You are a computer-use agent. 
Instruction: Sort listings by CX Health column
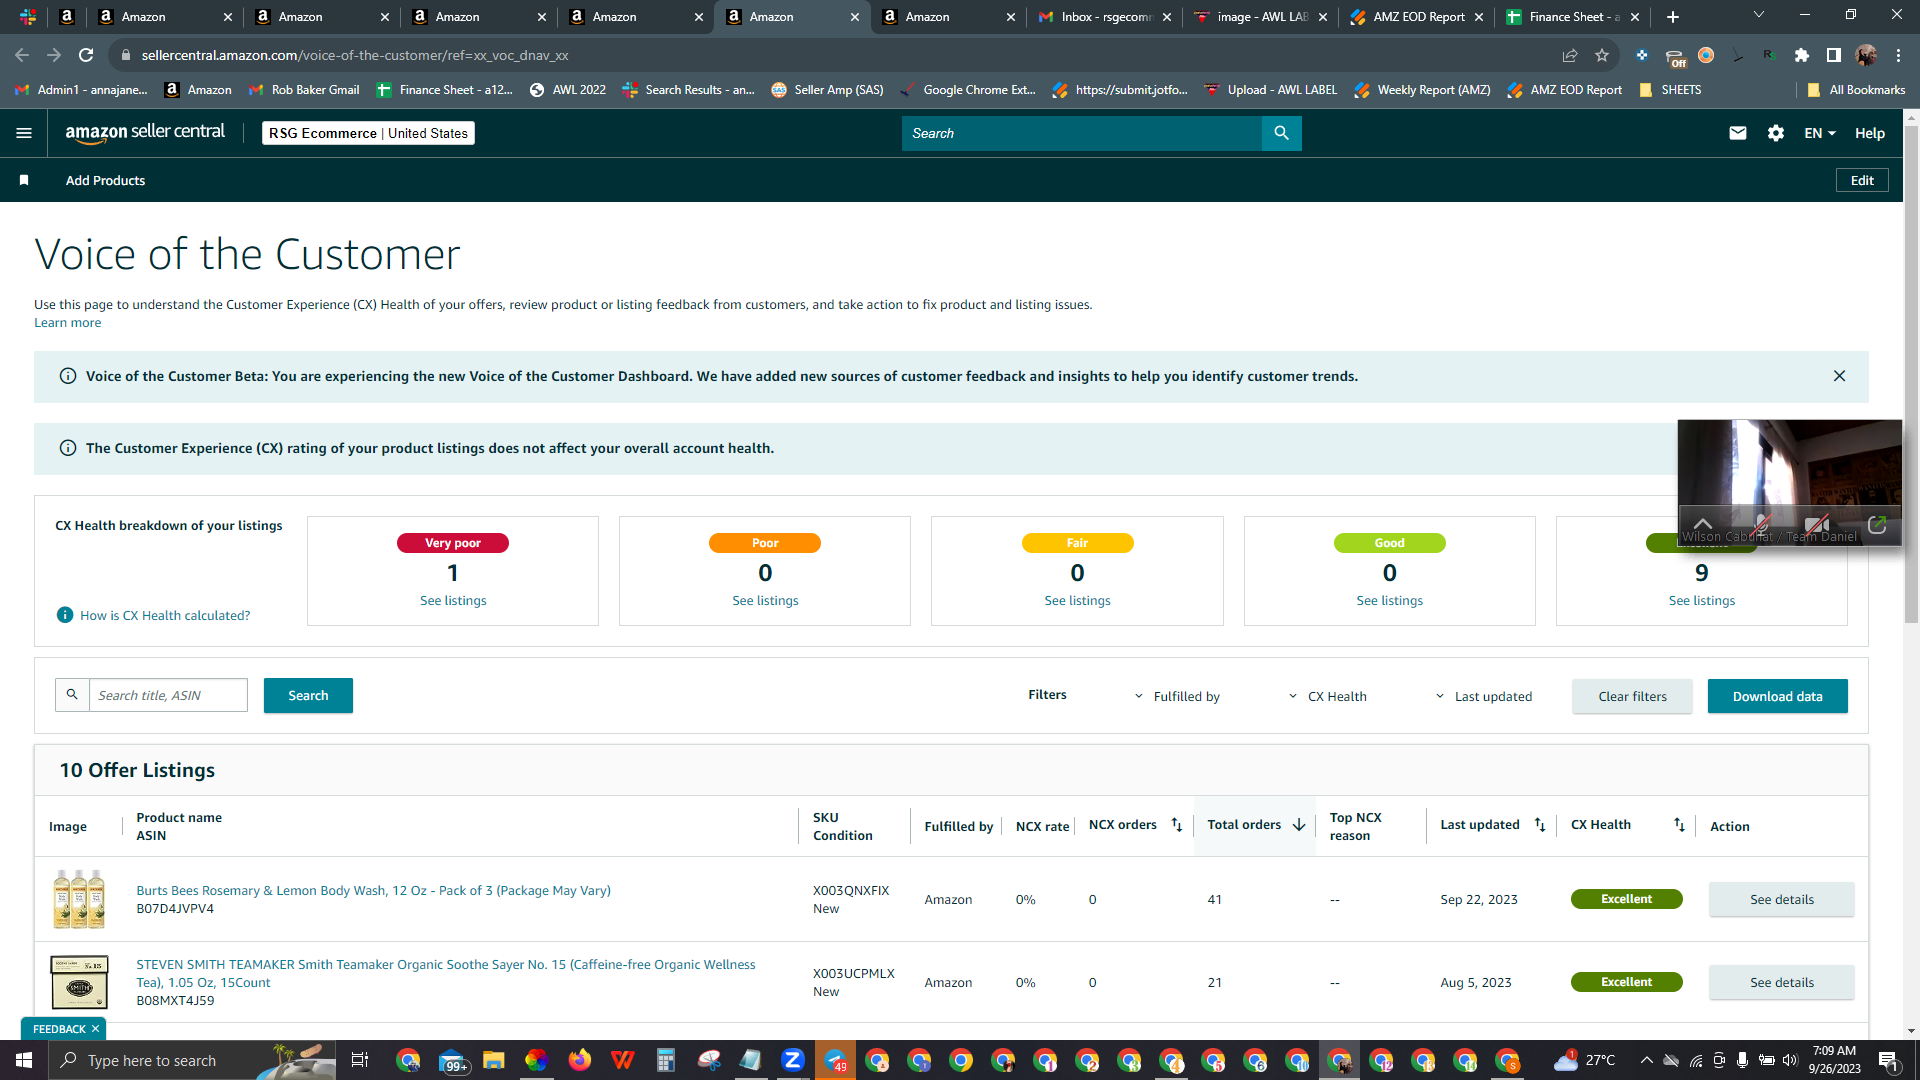[x=1679, y=825]
